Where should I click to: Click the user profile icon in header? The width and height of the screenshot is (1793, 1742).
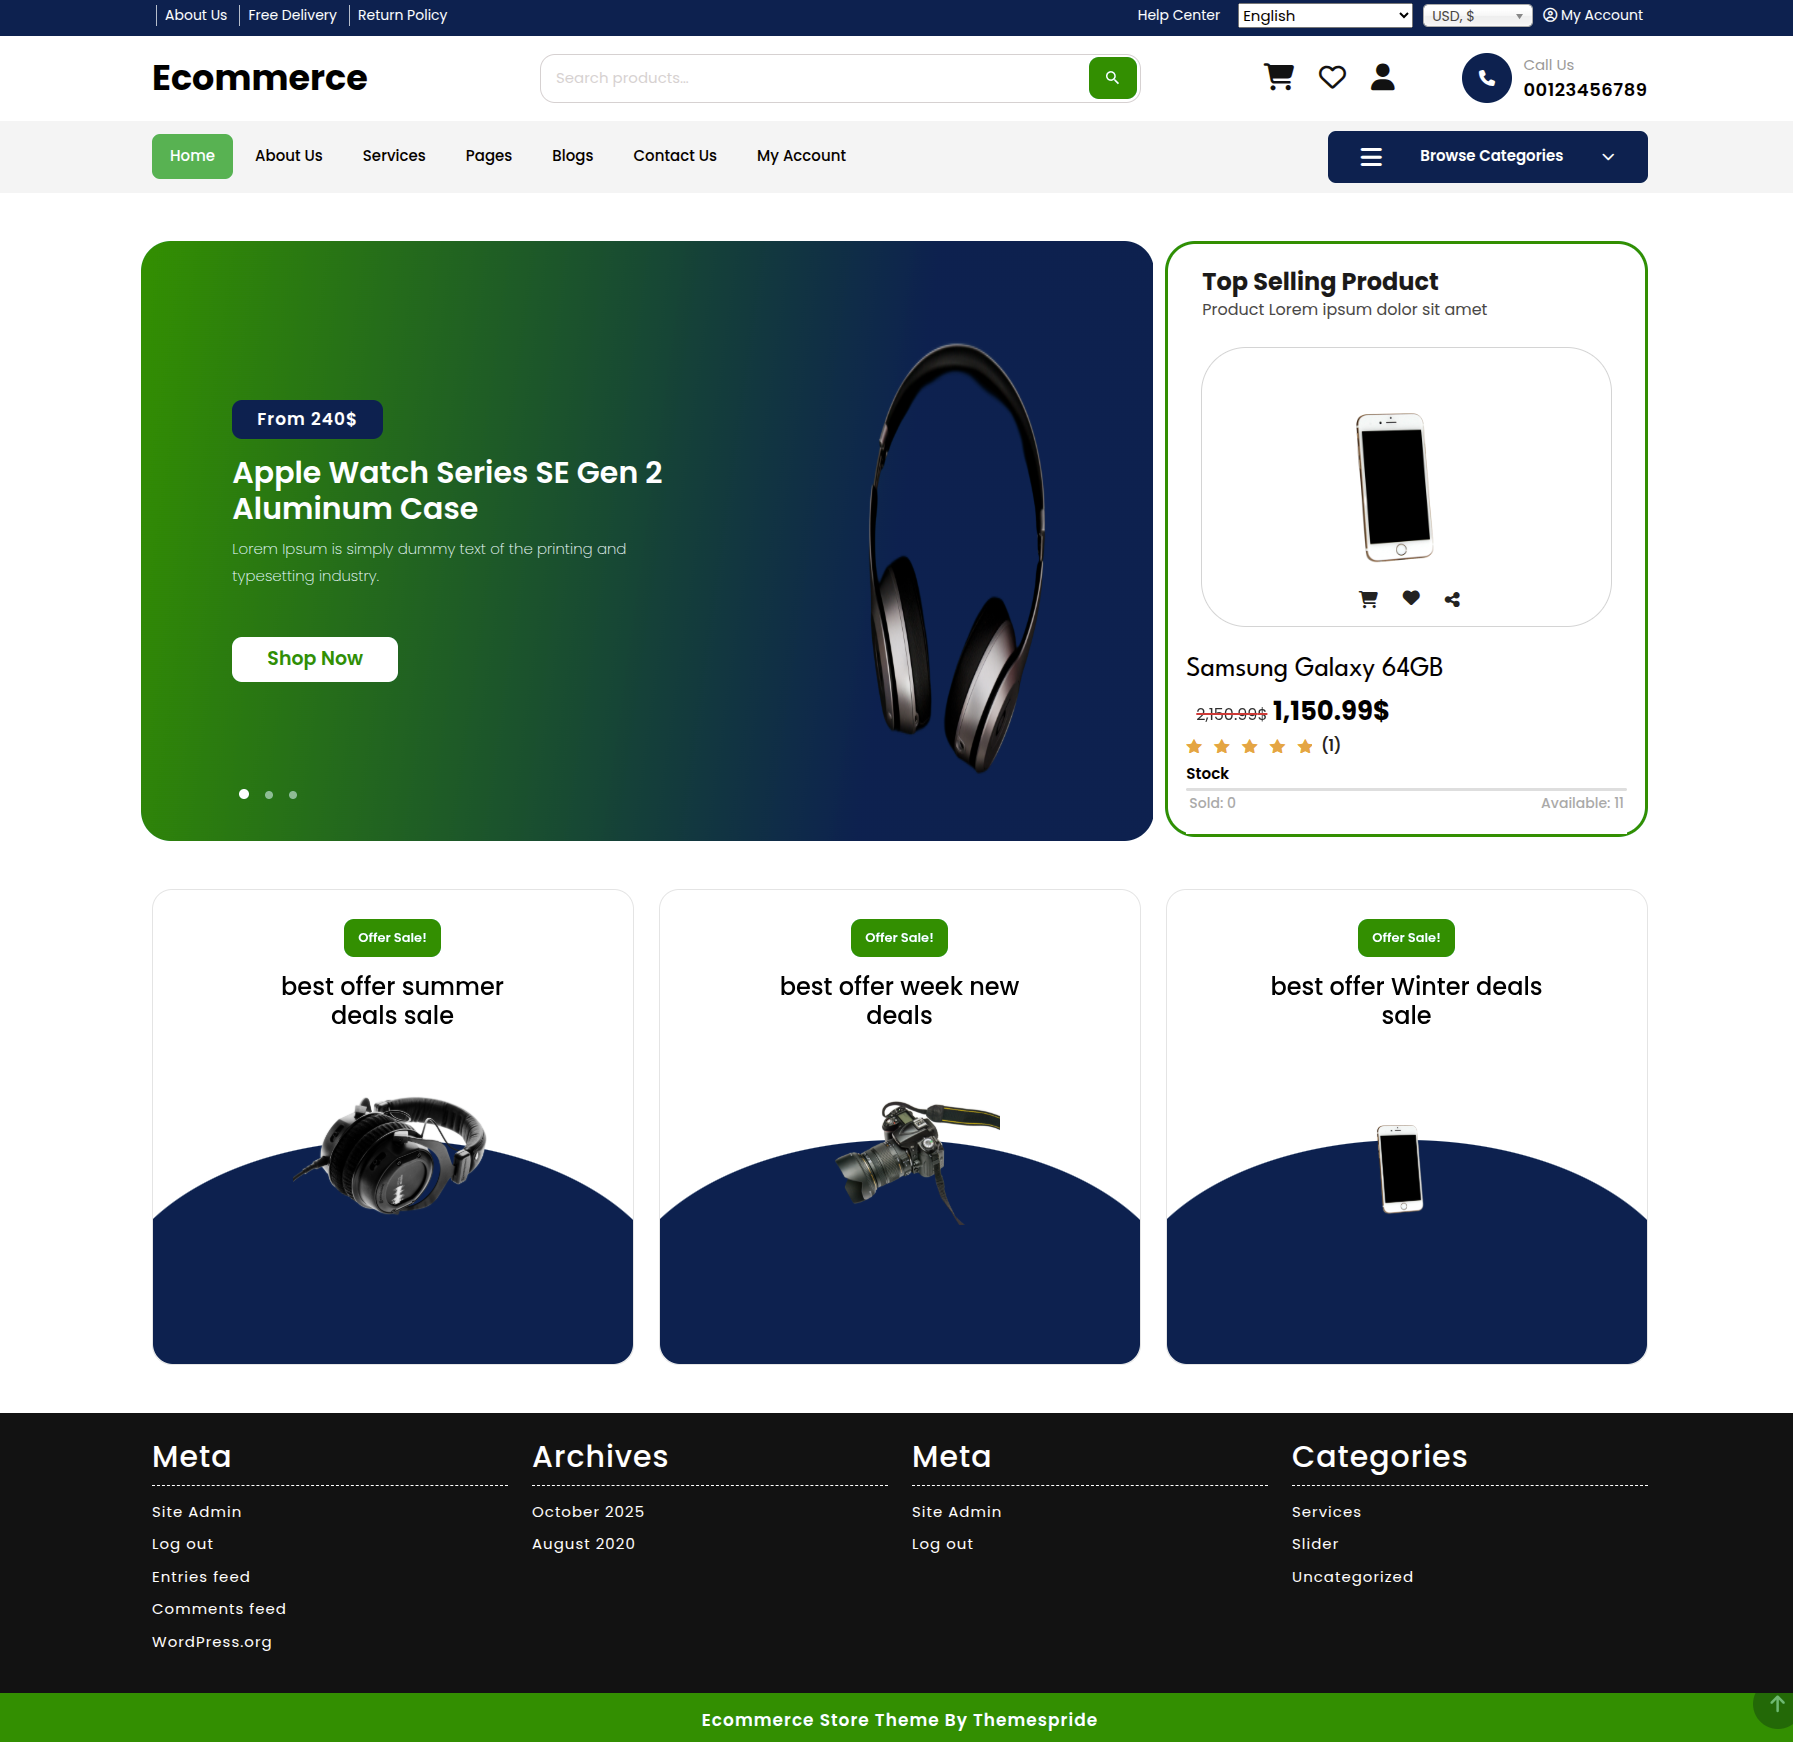(x=1383, y=77)
